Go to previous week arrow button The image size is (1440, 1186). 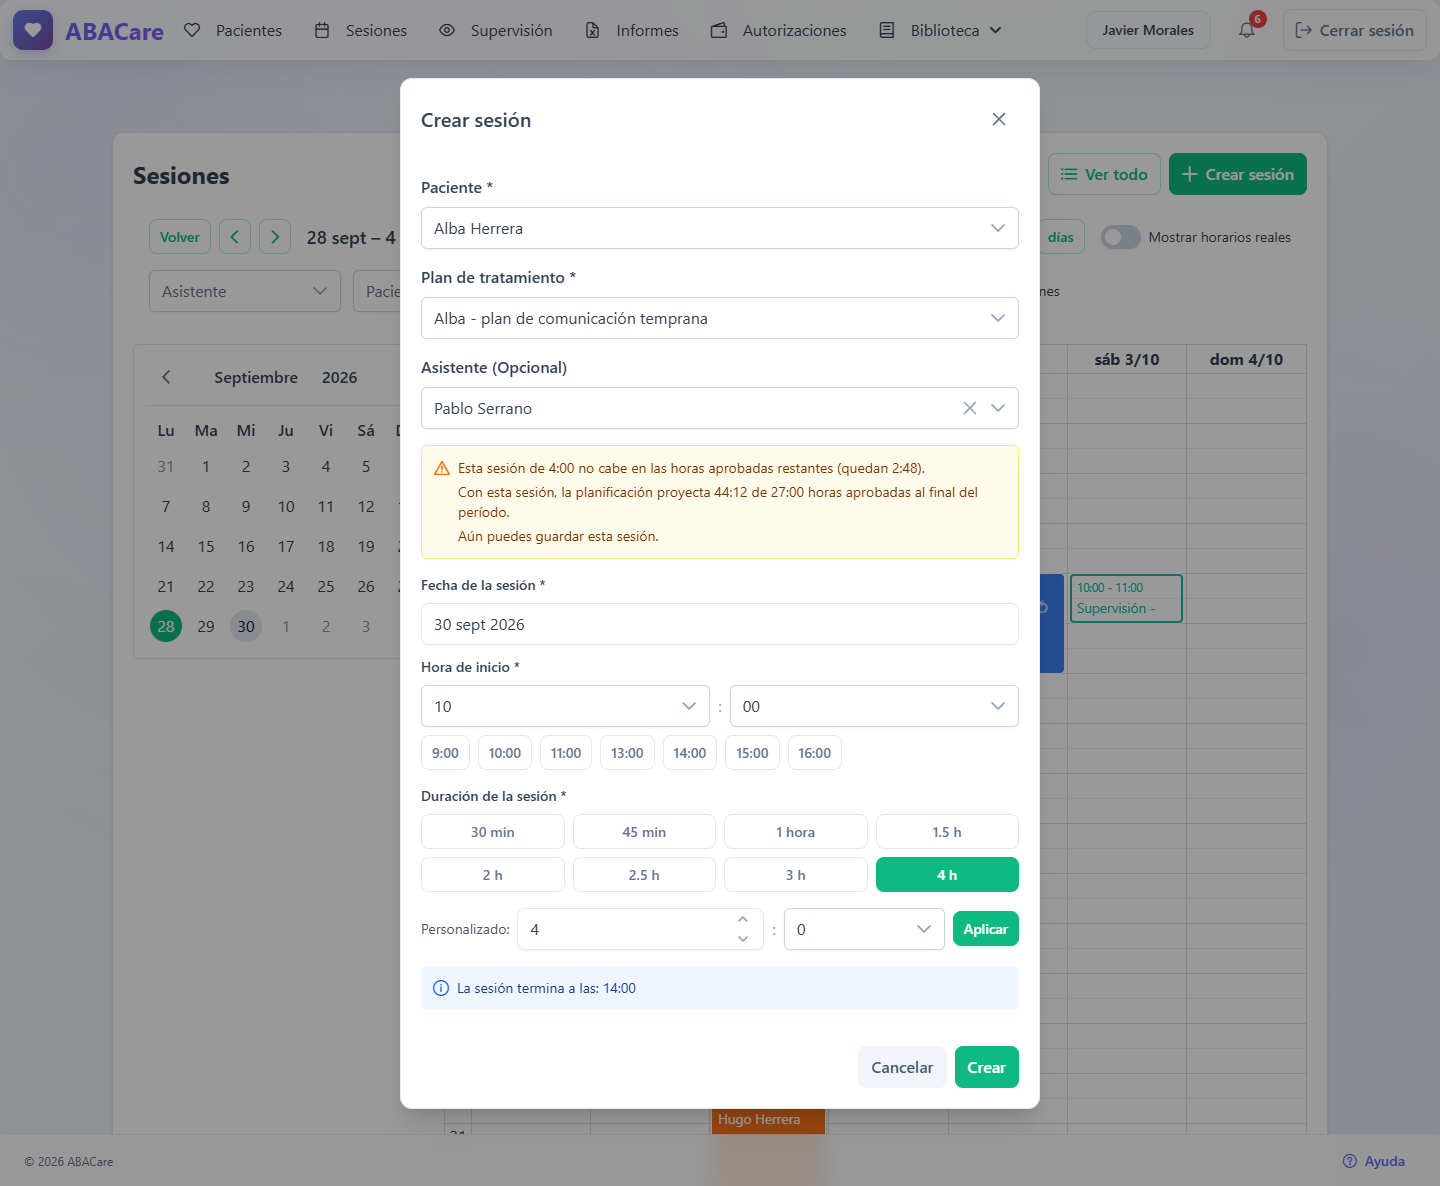[234, 237]
